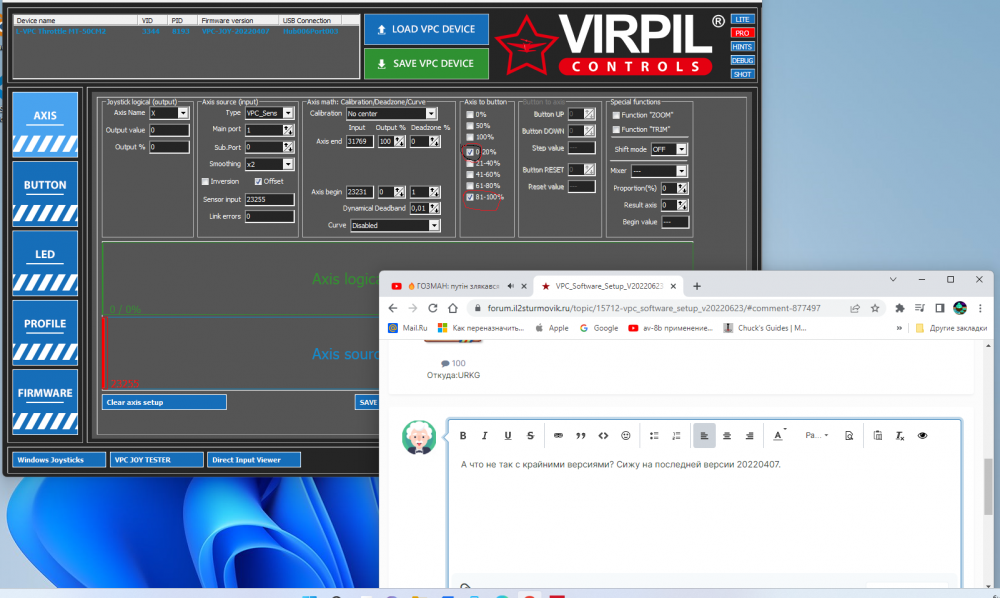This screenshot has width=1000, height=598.
Task: Open Direct Input Viewer
Action: (x=254, y=460)
